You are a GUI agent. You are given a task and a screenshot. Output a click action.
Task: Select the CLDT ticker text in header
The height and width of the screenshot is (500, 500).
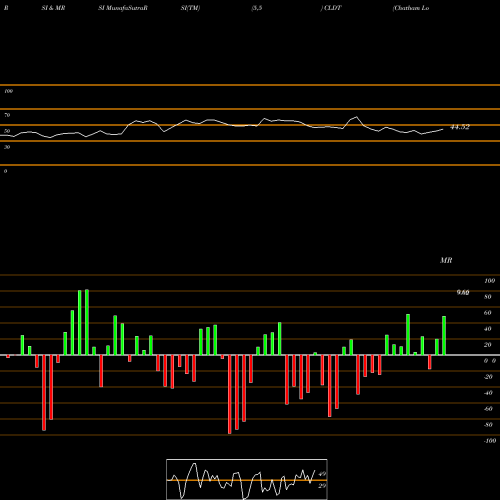333,8
